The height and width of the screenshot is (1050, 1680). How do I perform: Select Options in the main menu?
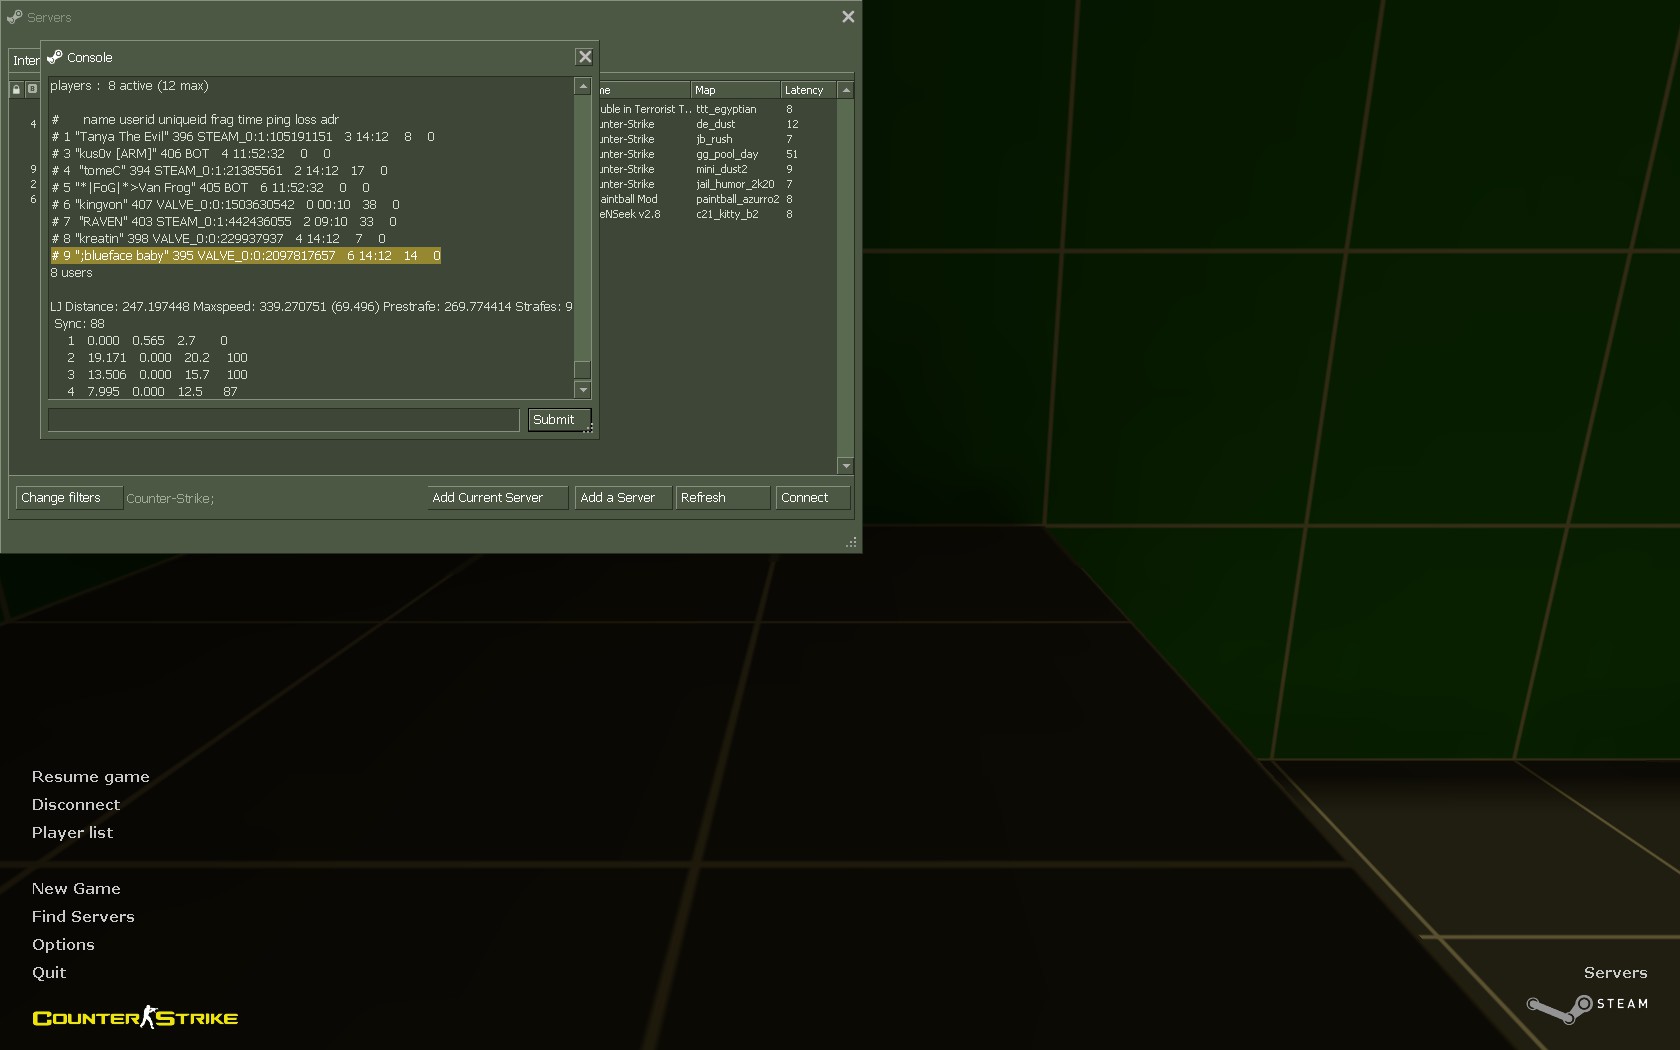63,944
